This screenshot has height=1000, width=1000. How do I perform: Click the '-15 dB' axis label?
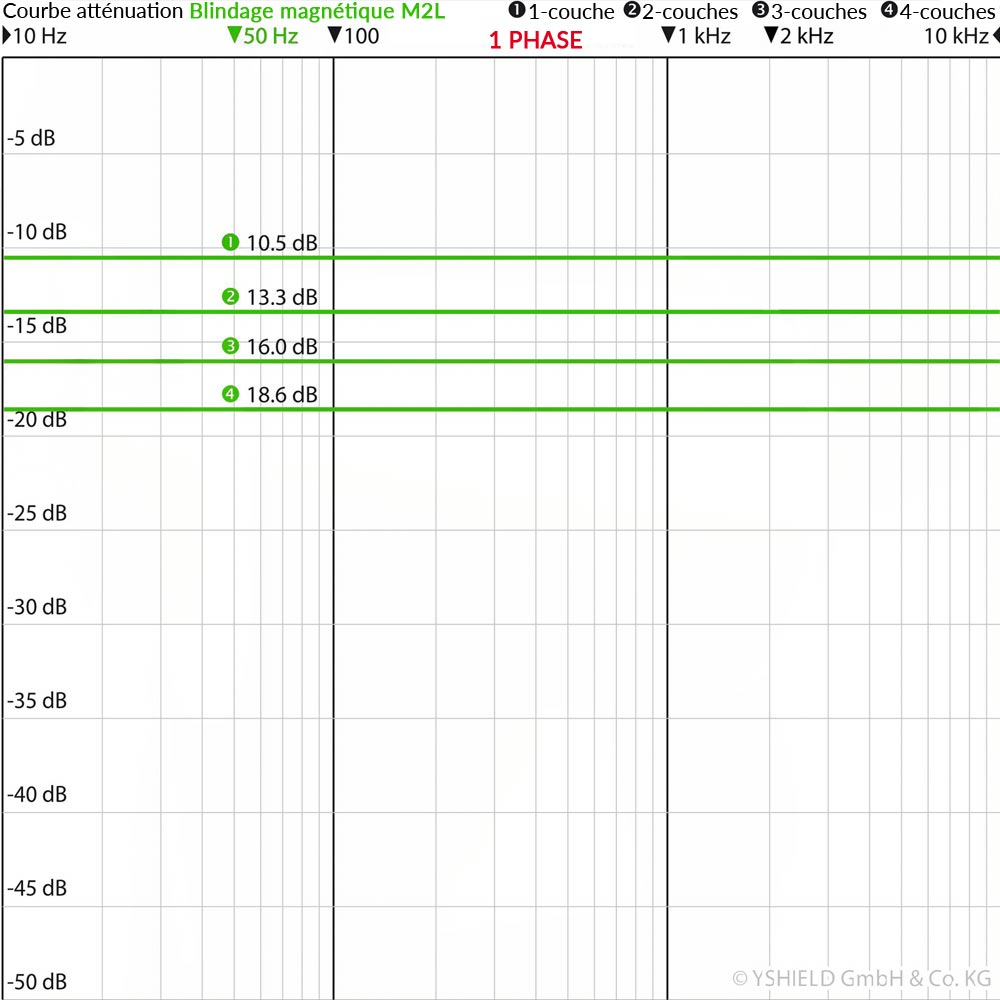pos(37,326)
